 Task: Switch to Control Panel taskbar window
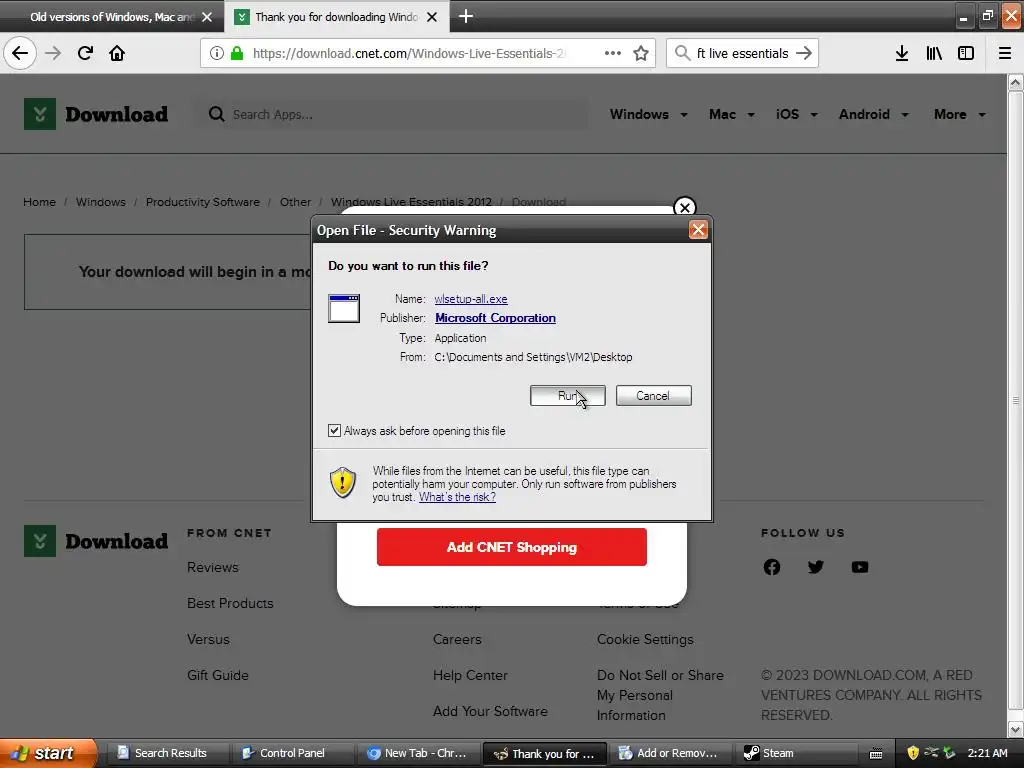292,753
